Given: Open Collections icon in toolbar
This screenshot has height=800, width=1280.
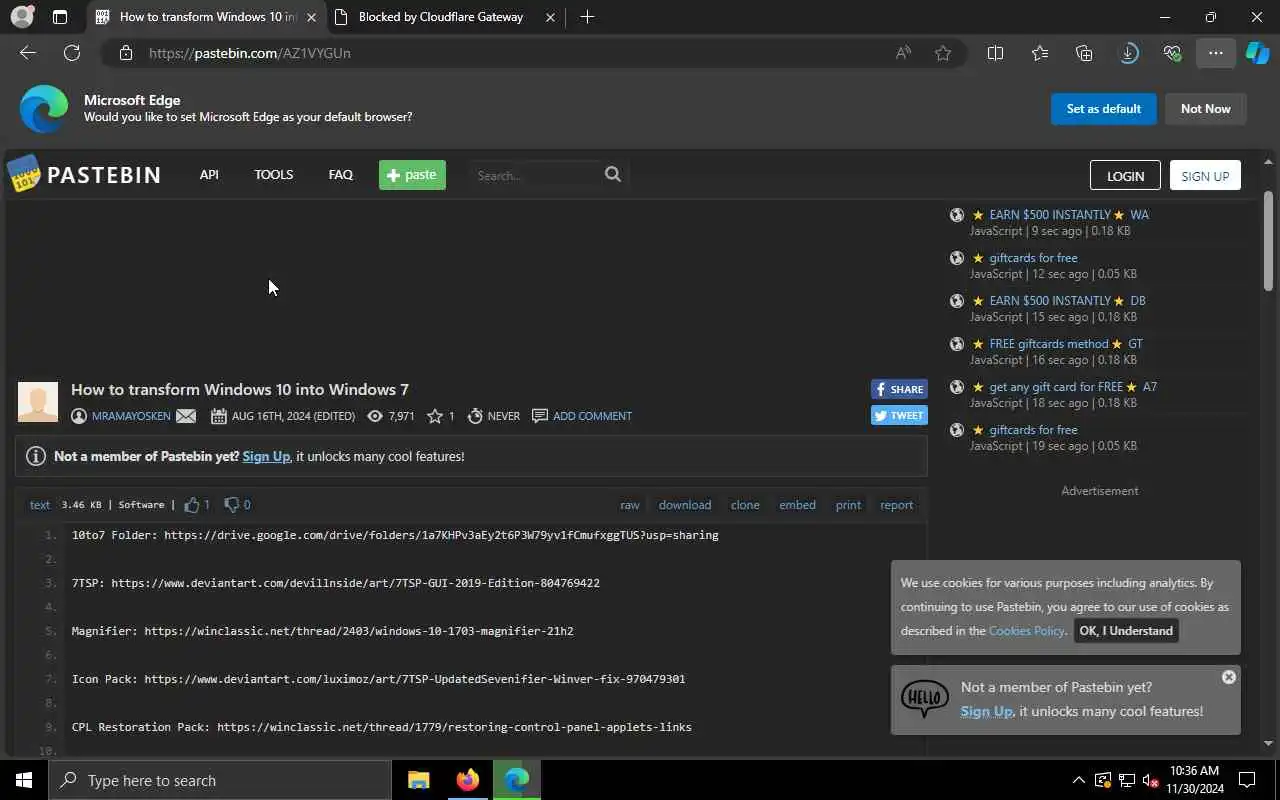Looking at the screenshot, I should (1084, 53).
